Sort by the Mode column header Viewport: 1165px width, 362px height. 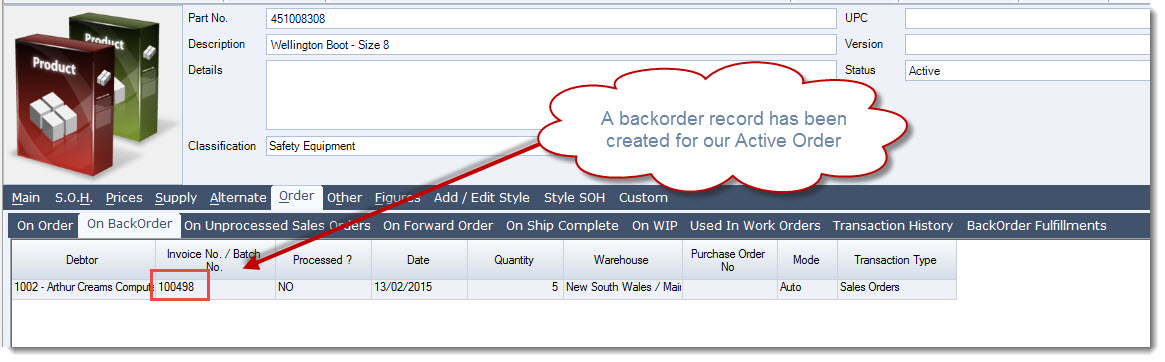807,259
